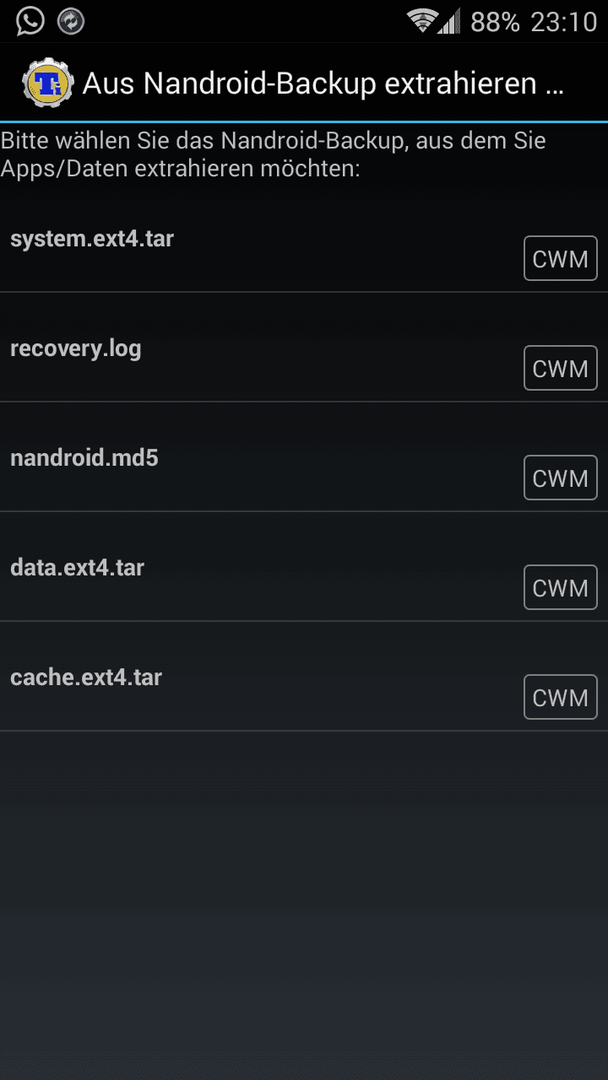
Task: Tap the CWM badge next to system.ext4.tar
Action: pyautogui.click(x=560, y=258)
